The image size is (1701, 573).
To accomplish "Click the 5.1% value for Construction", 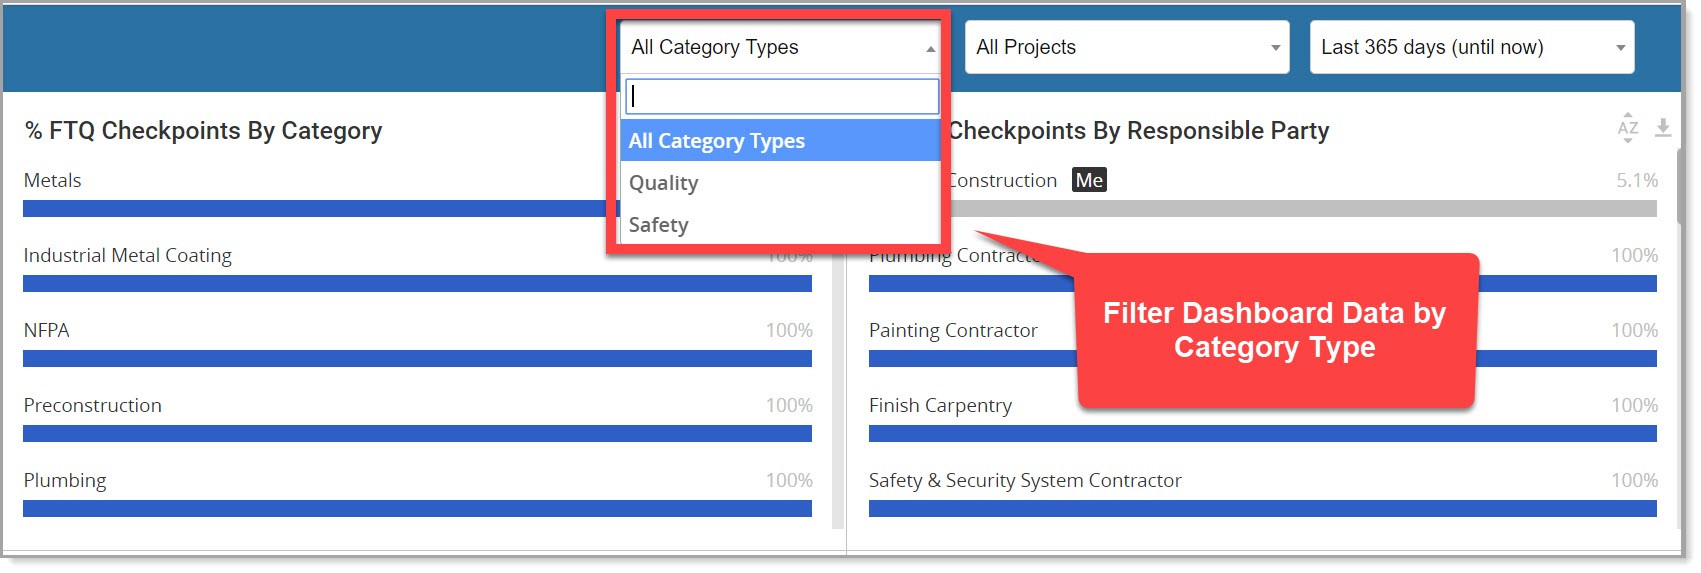I will click(x=1637, y=180).
